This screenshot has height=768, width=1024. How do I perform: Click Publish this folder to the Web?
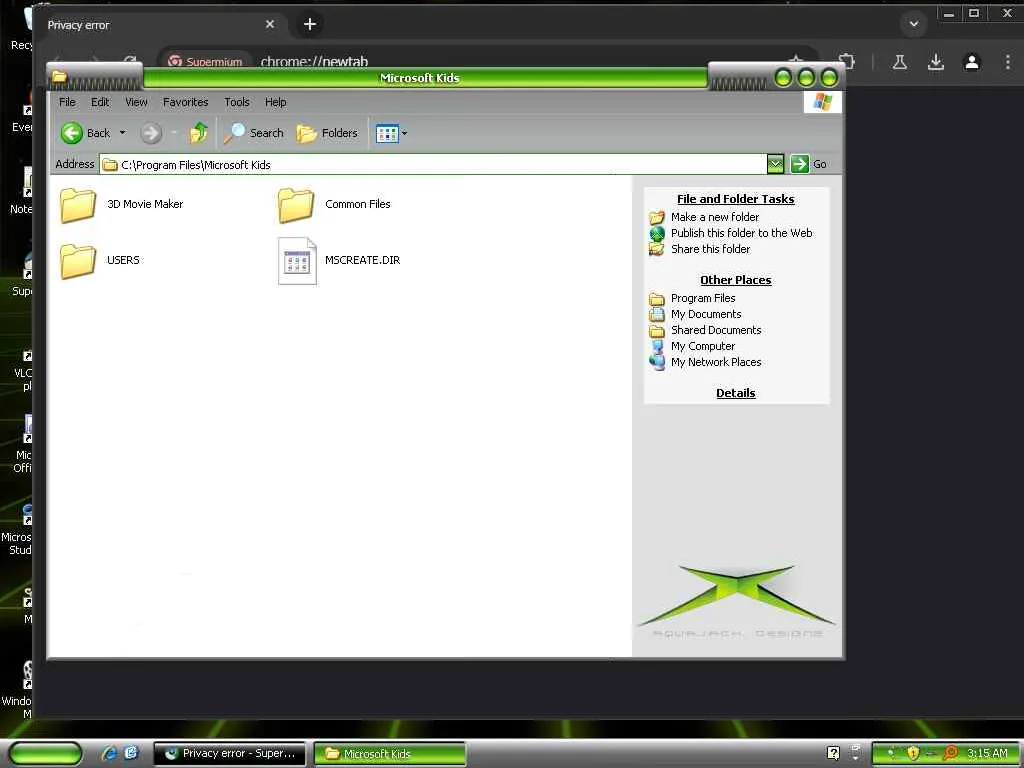pos(742,233)
